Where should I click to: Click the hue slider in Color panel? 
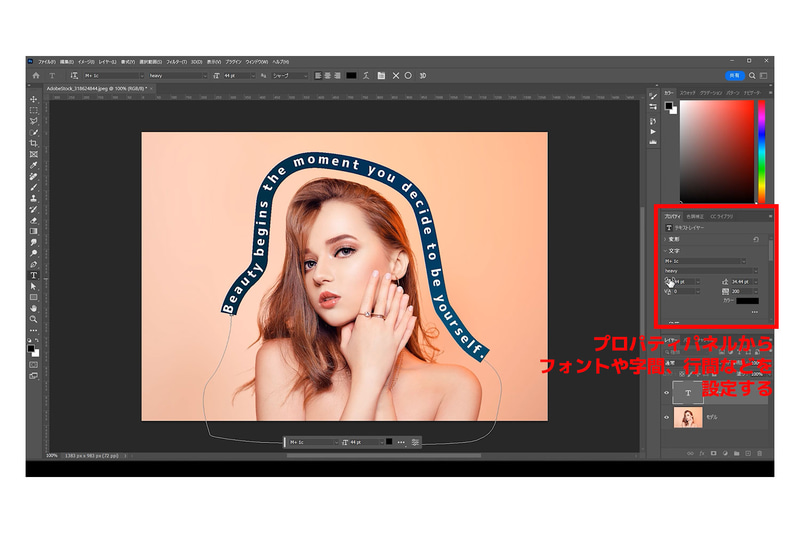762,151
